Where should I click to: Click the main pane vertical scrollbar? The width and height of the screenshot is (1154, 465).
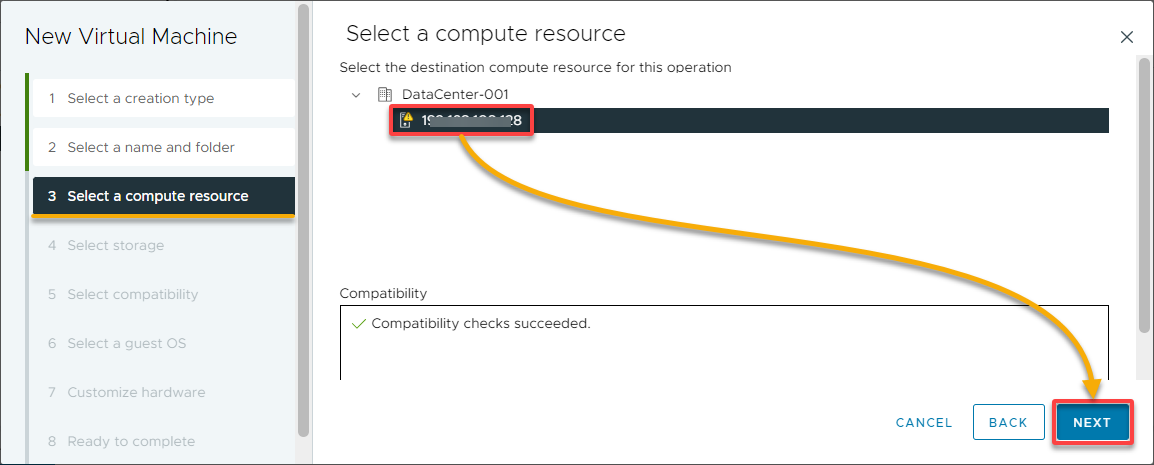pyautogui.click(x=1143, y=191)
